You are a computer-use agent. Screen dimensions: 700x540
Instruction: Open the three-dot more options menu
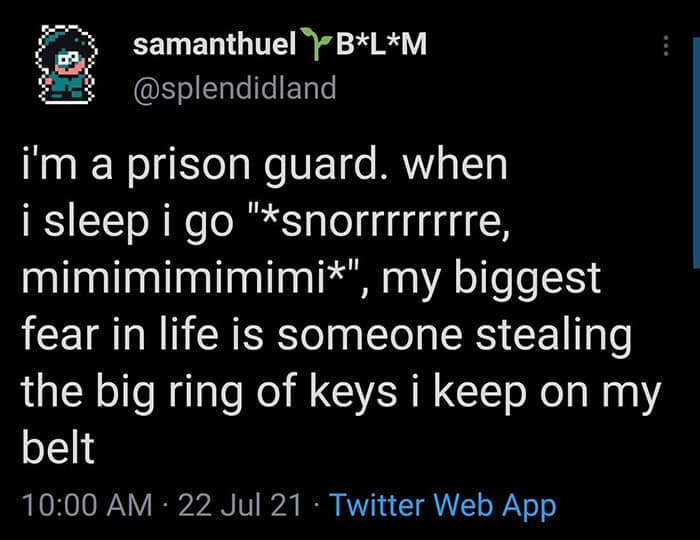tap(666, 46)
